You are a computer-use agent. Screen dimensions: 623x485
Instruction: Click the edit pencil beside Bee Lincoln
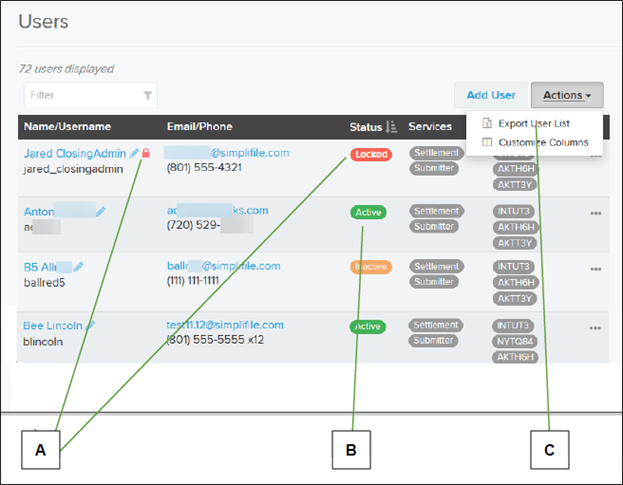pyautogui.click(x=90, y=325)
